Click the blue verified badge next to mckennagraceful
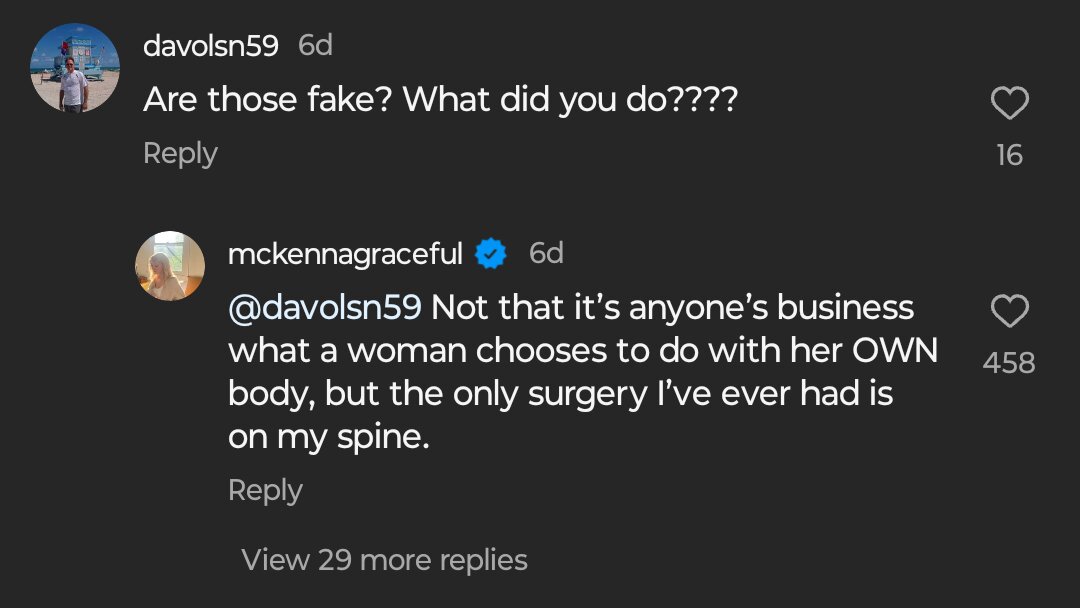Screen dimensions: 1080x608 click(x=490, y=253)
